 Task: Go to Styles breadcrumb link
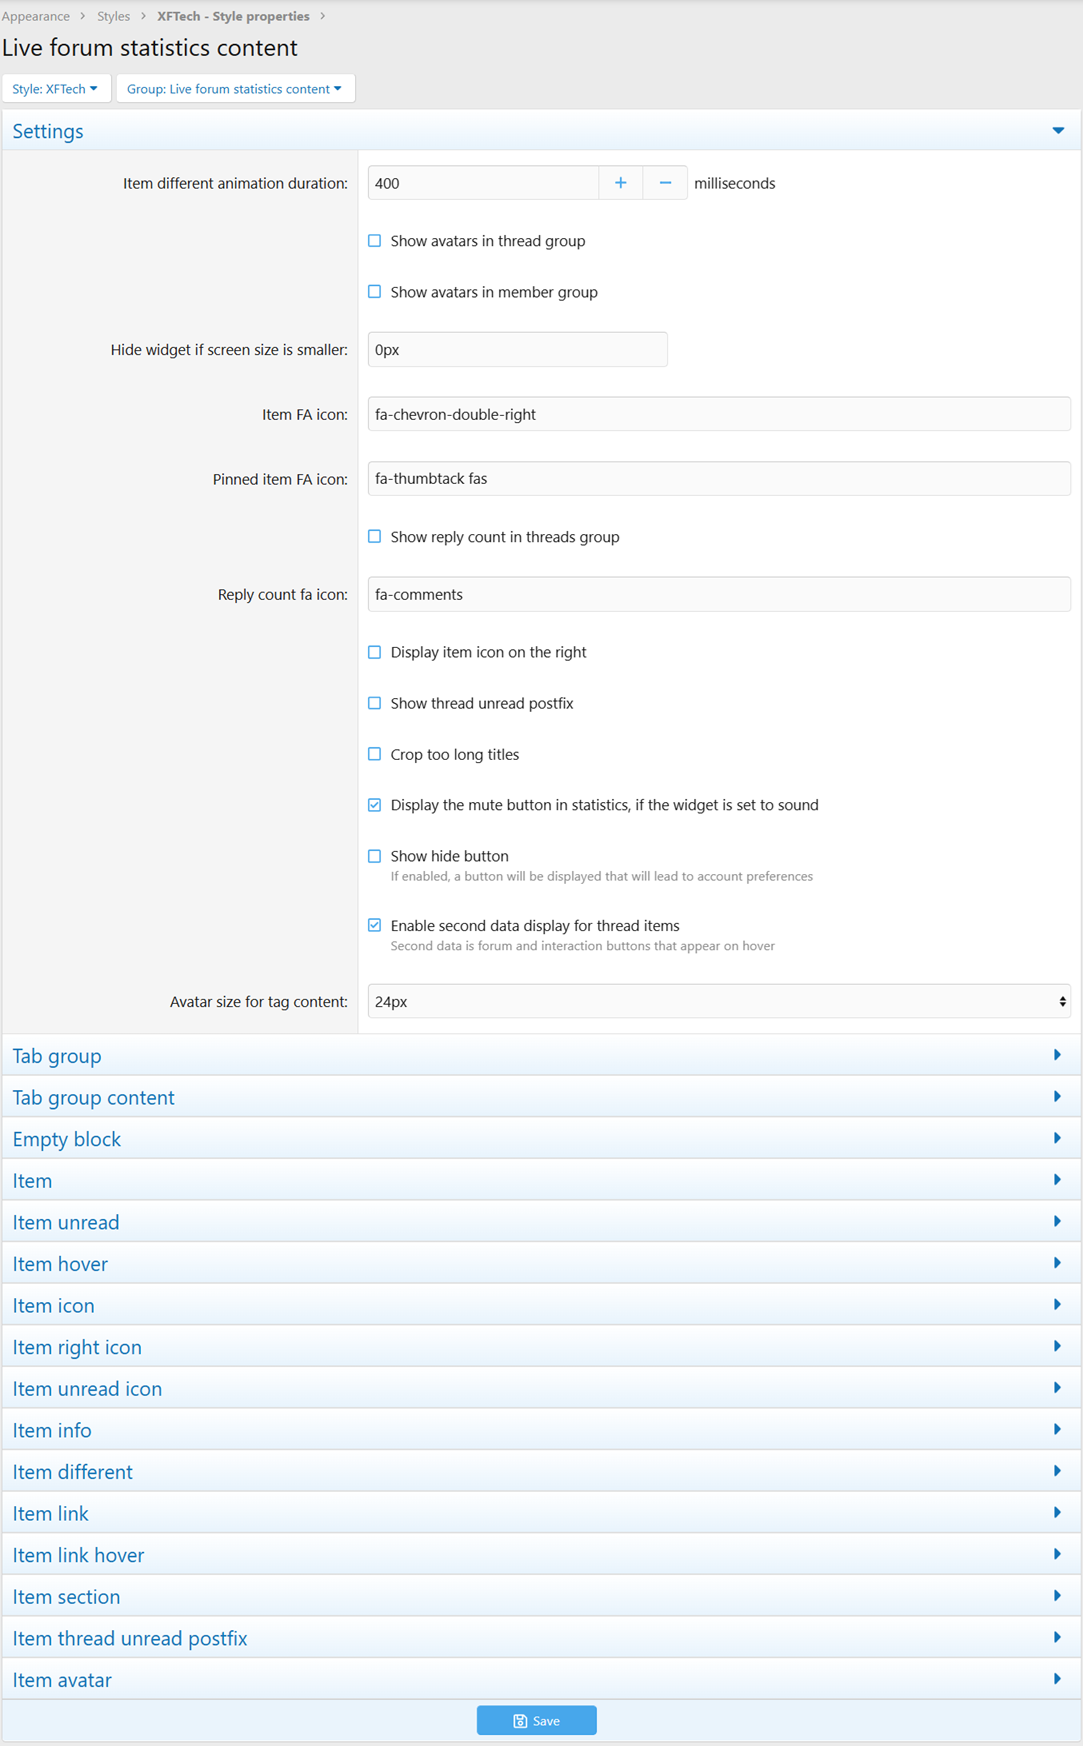[x=113, y=16]
